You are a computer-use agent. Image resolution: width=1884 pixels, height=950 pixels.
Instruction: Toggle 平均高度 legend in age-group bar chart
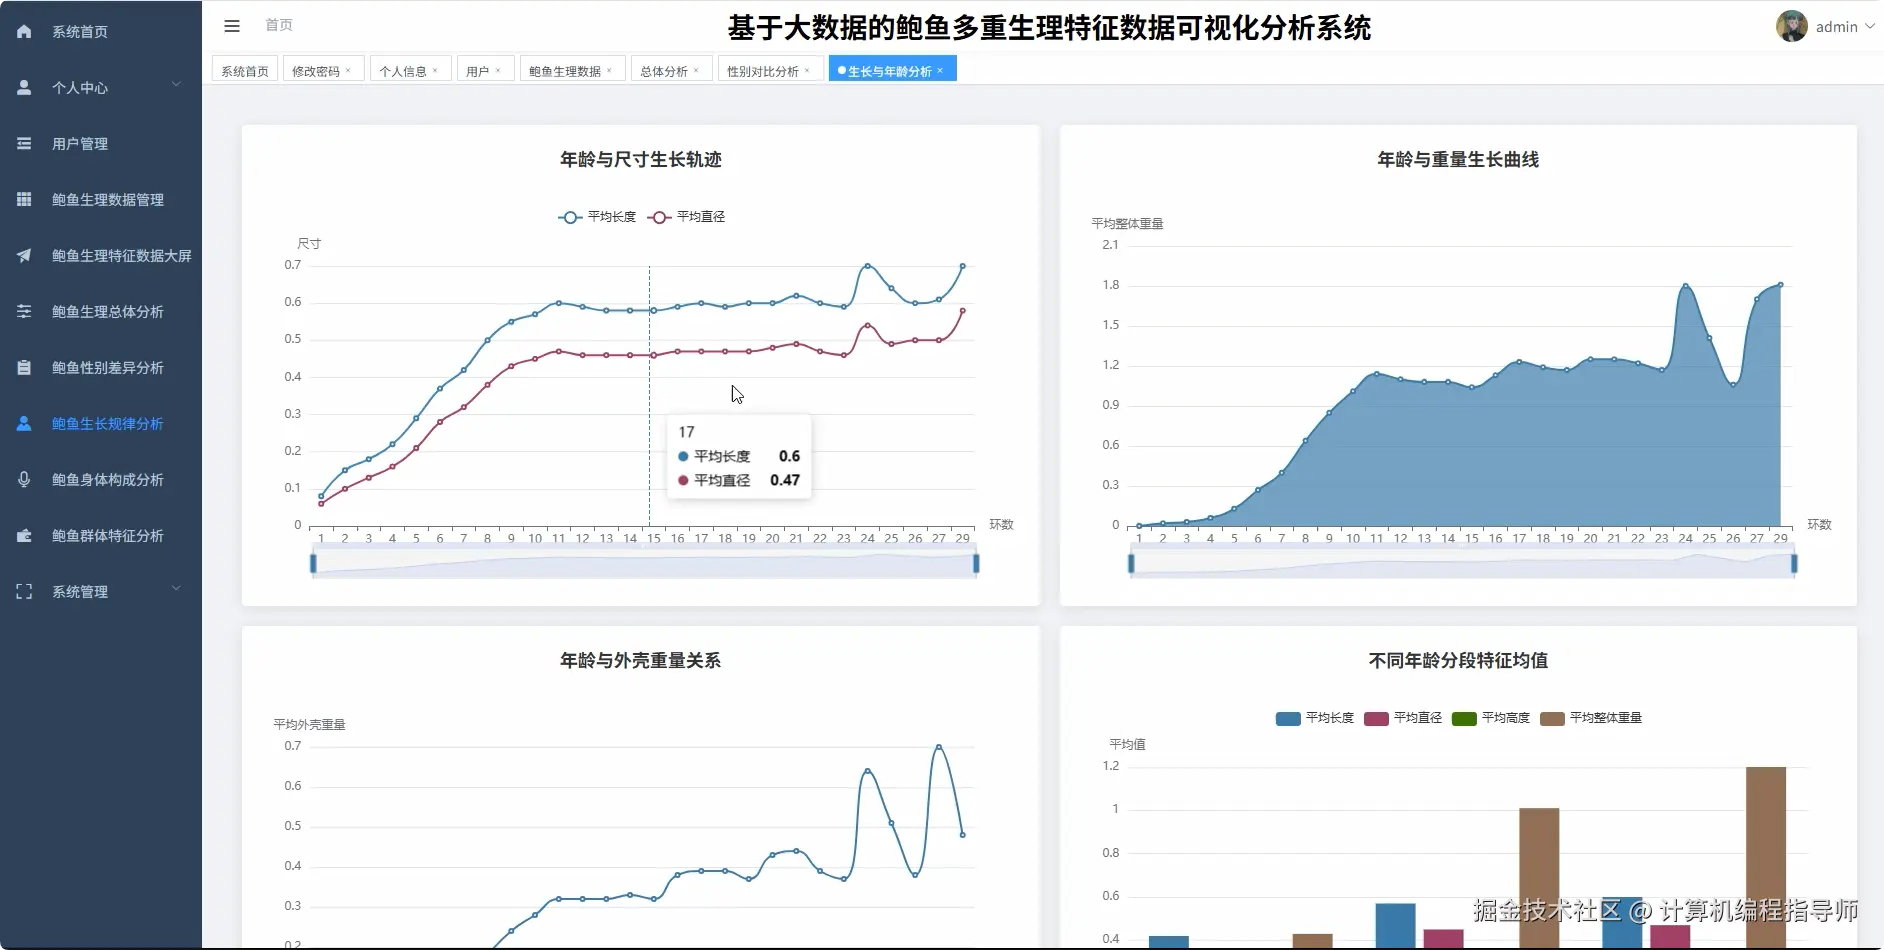[1491, 718]
